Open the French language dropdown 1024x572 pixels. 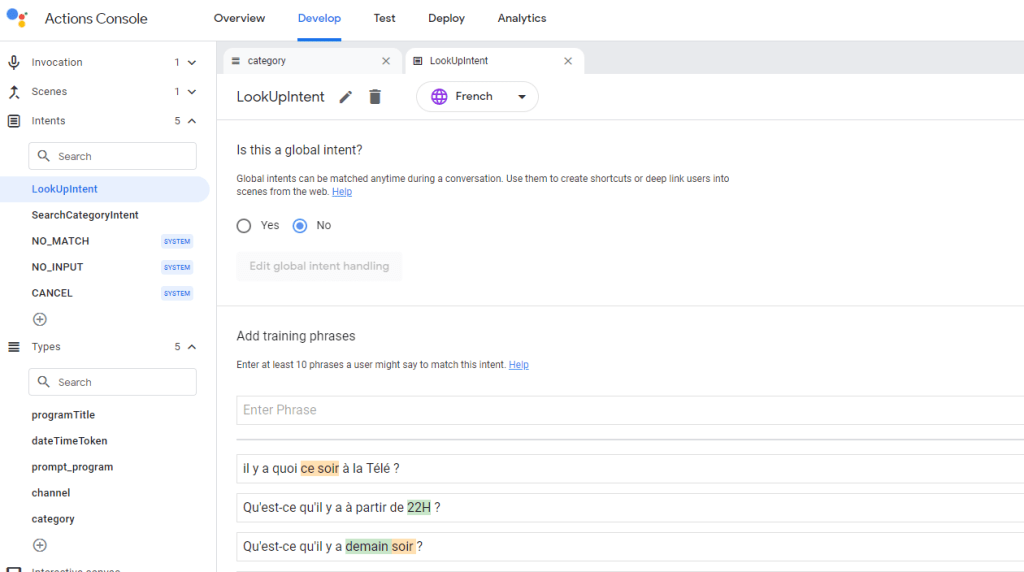tap(477, 97)
